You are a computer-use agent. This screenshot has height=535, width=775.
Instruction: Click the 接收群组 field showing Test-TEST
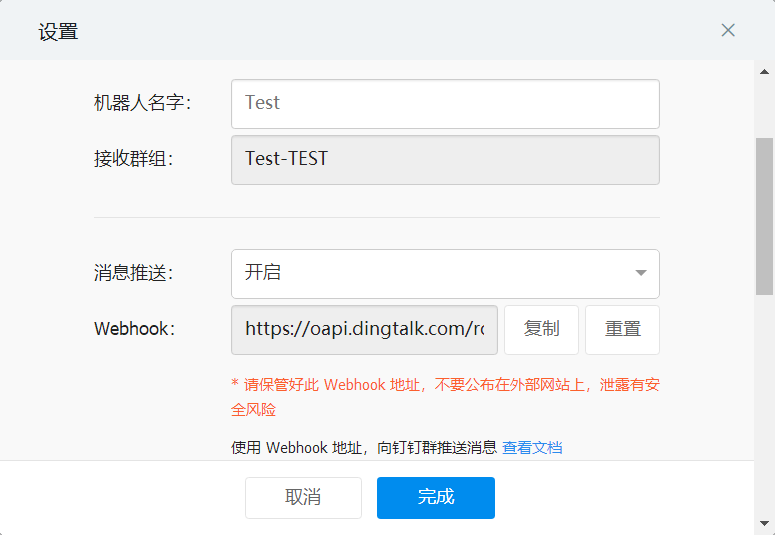tap(445, 159)
